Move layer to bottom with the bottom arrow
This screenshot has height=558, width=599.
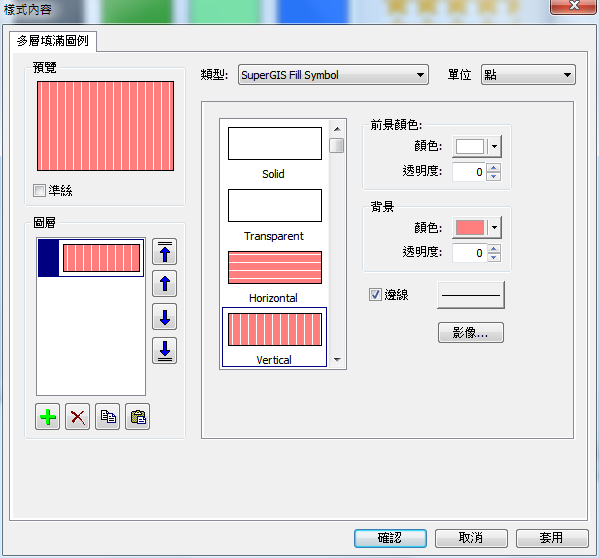(164, 350)
